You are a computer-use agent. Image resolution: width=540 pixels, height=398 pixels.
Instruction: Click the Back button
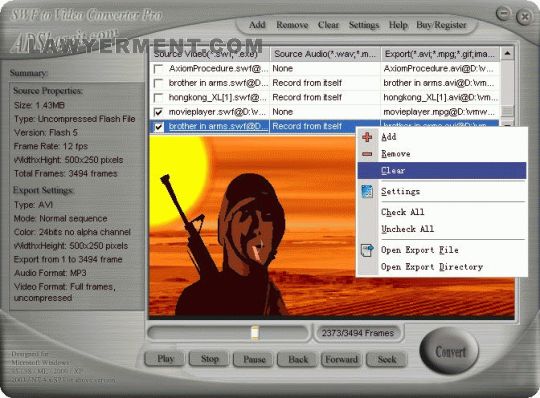[298, 359]
